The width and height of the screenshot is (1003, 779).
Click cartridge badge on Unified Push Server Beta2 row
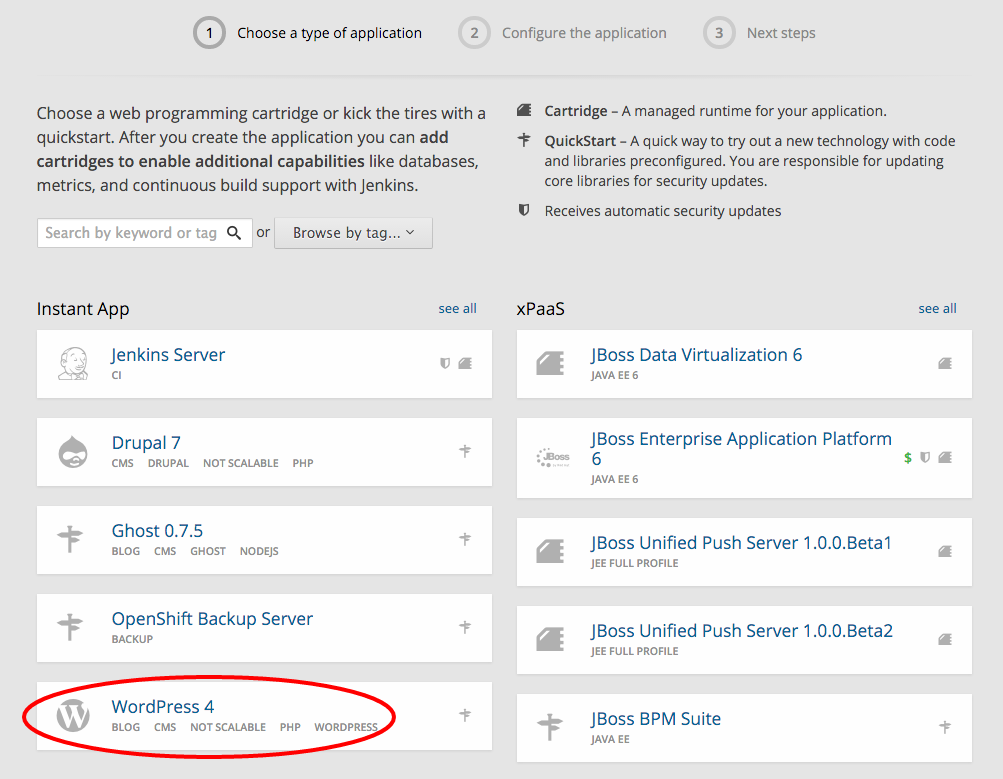point(945,639)
